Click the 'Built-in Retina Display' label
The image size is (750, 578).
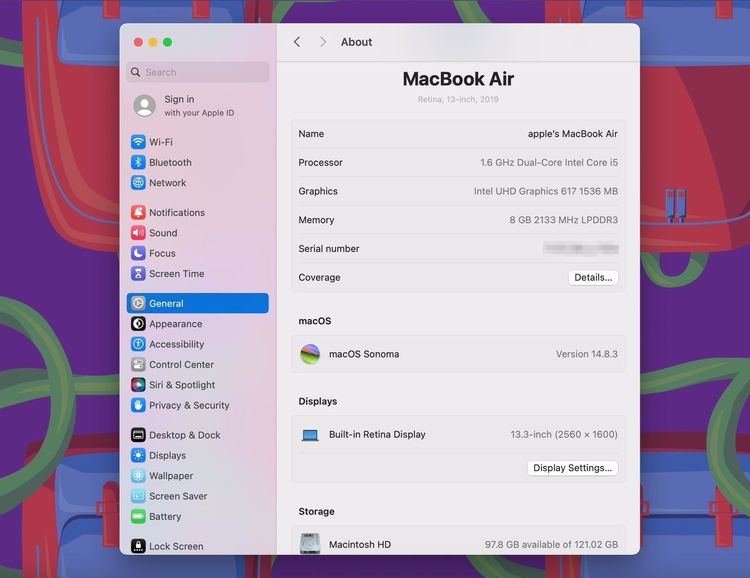pyautogui.click(x=377, y=434)
